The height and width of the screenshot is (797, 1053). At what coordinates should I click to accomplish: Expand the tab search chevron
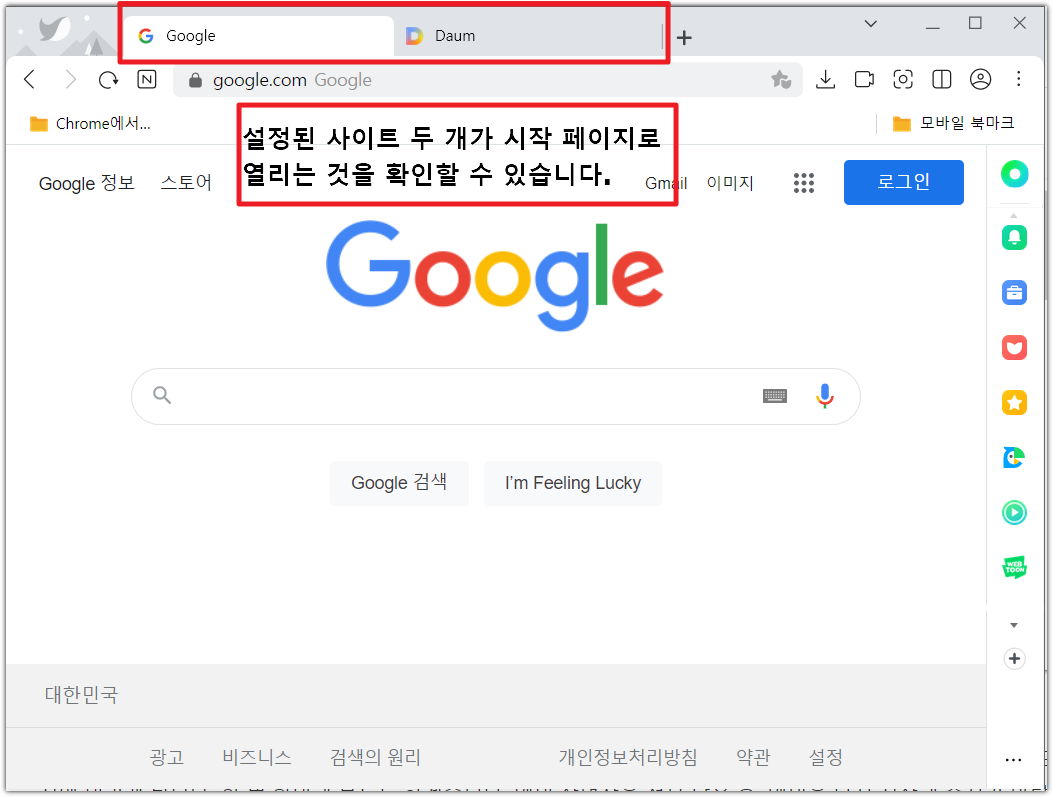[871, 24]
